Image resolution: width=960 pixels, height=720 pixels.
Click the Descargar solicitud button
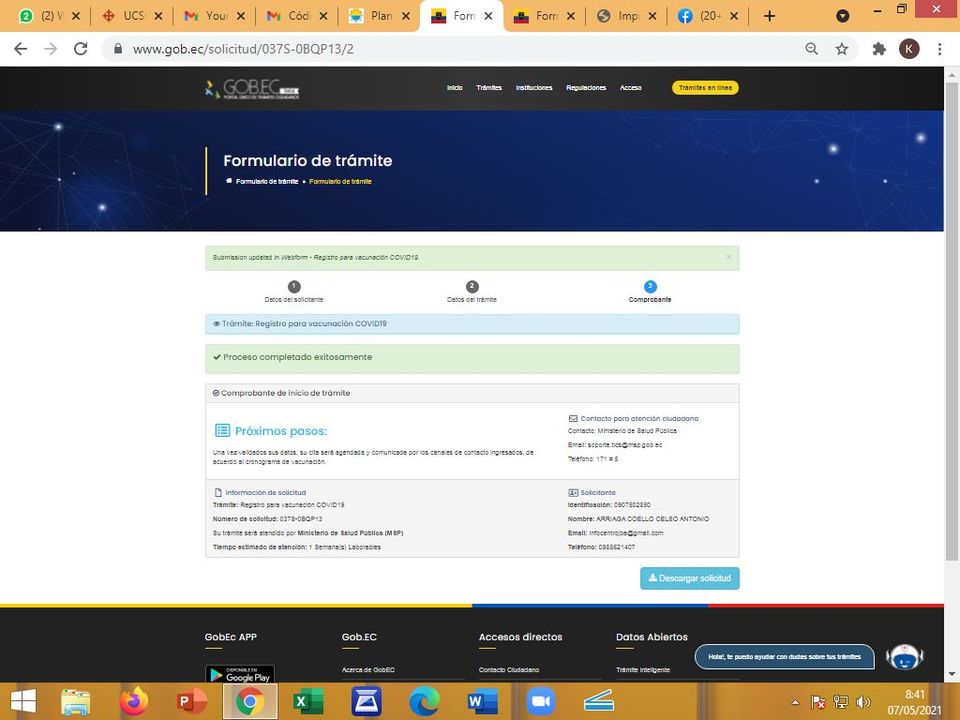click(x=690, y=578)
